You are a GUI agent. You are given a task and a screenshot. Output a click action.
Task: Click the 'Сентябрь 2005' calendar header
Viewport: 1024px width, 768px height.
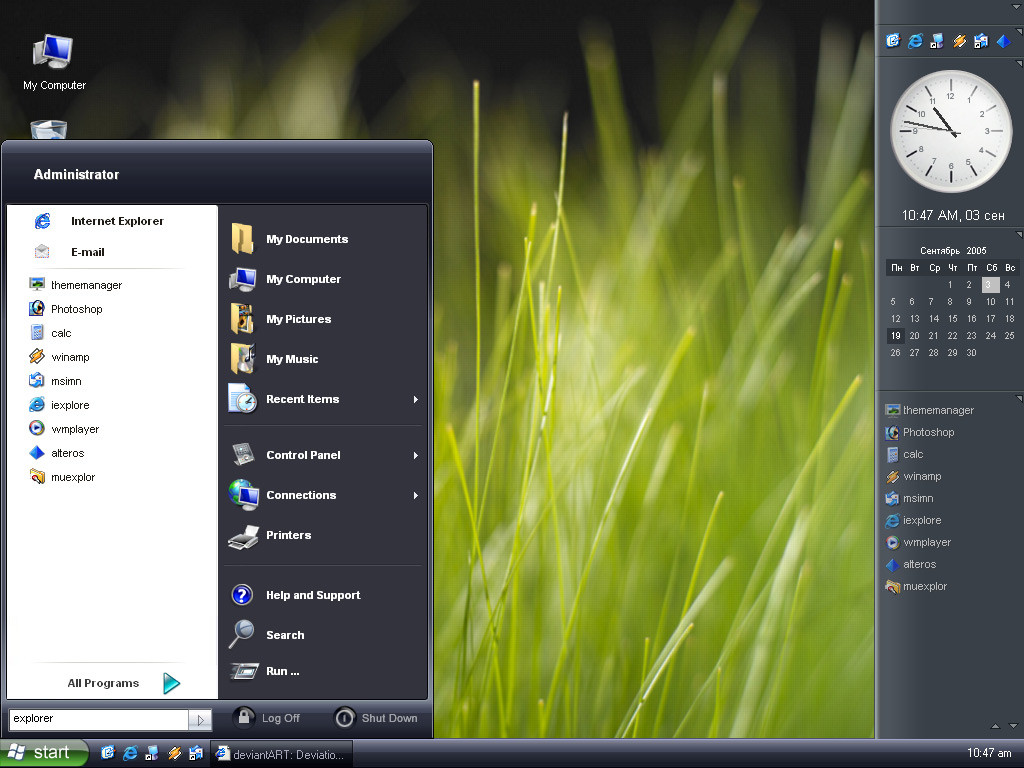[x=953, y=251]
